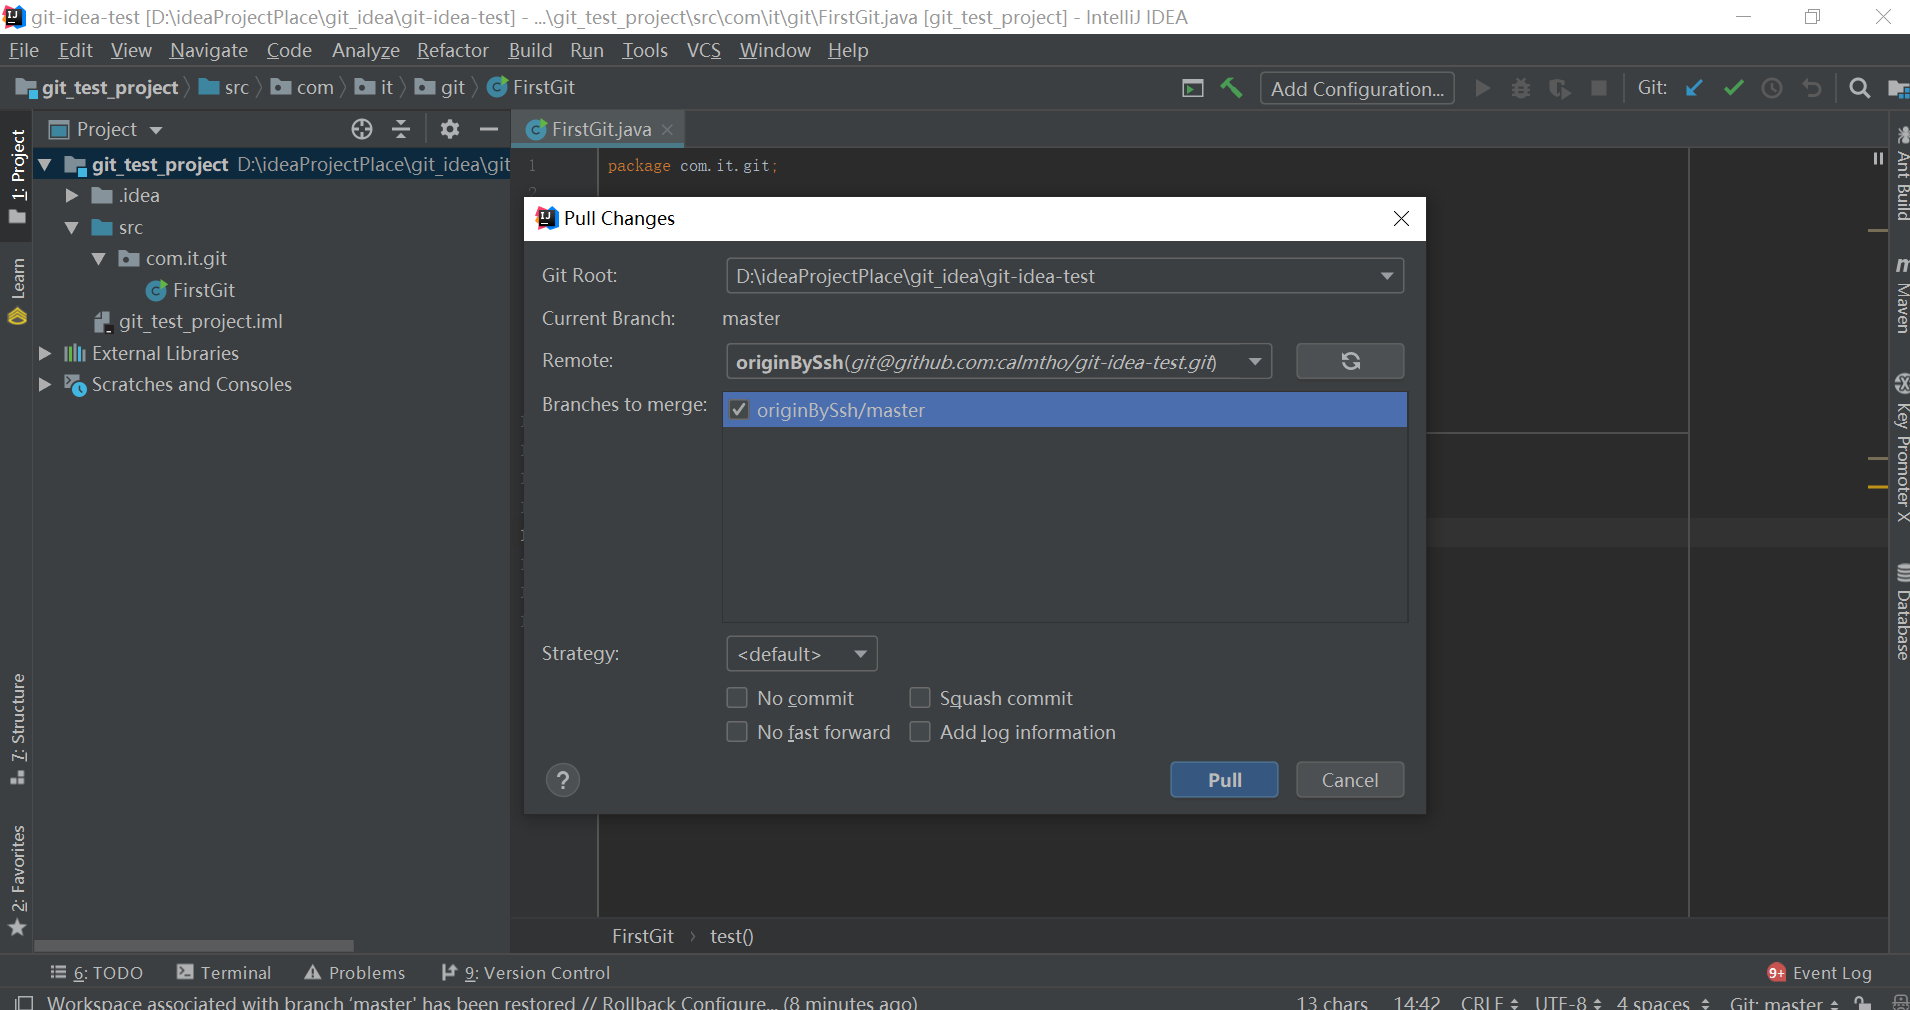Collapse the com.it.git package node
Screen dimensions: 1910x1010
click(98, 258)
